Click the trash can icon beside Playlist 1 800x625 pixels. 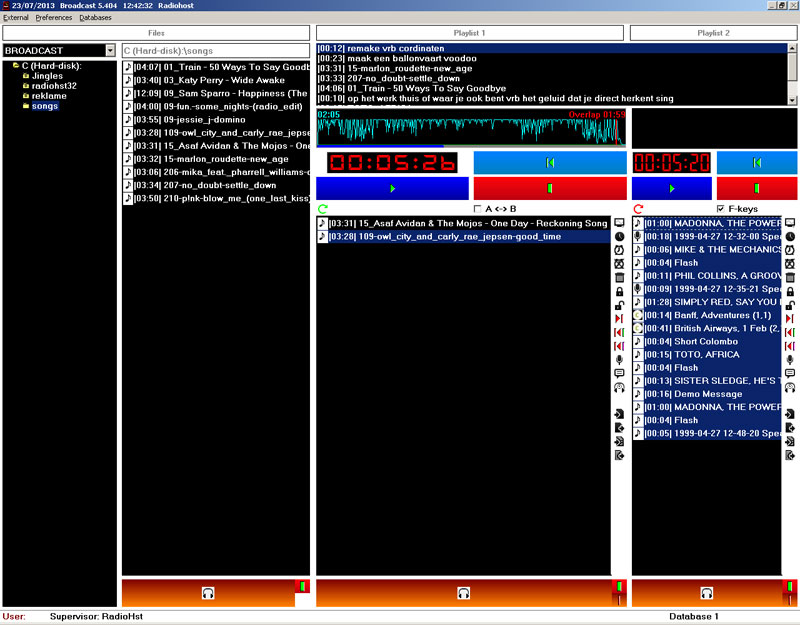point(619,278)
